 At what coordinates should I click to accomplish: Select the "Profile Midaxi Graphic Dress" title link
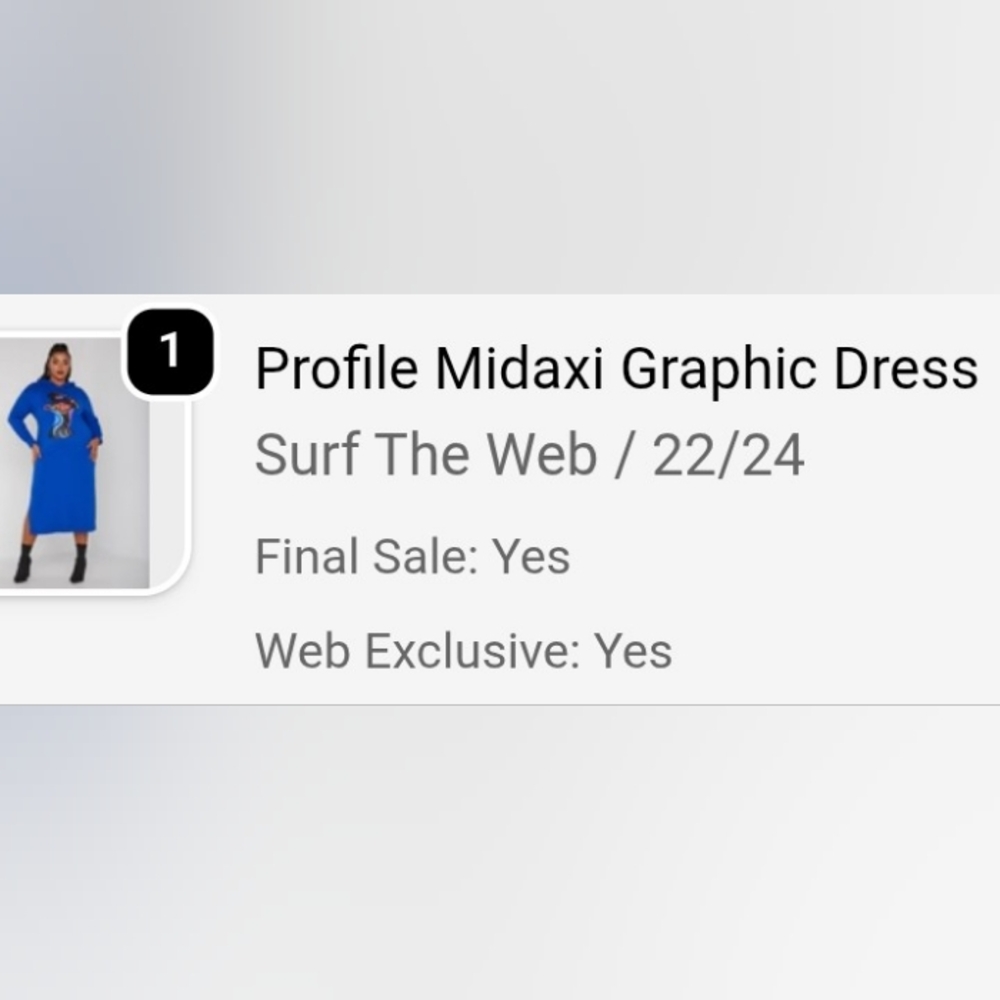(x=615, y=367)
